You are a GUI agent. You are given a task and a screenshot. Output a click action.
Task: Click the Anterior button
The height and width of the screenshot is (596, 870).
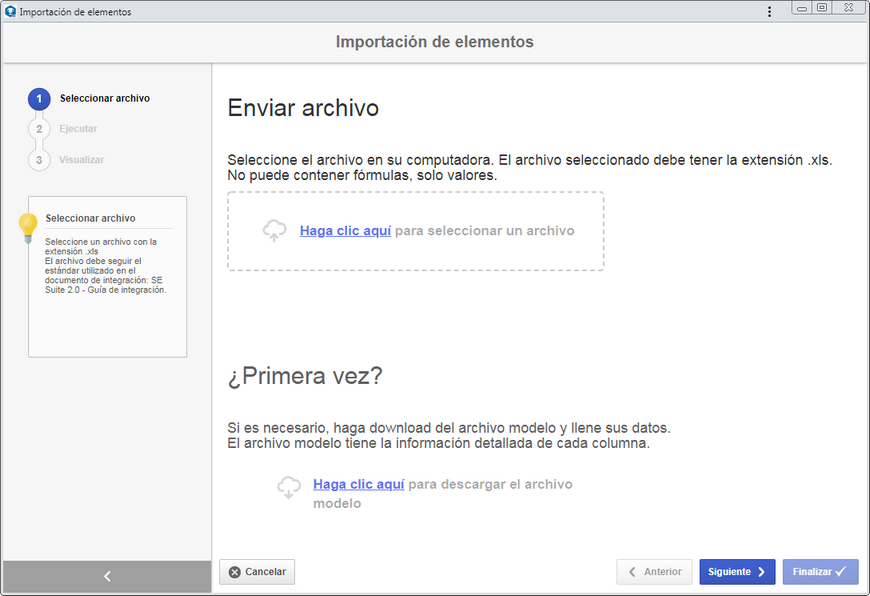[654, 572]
